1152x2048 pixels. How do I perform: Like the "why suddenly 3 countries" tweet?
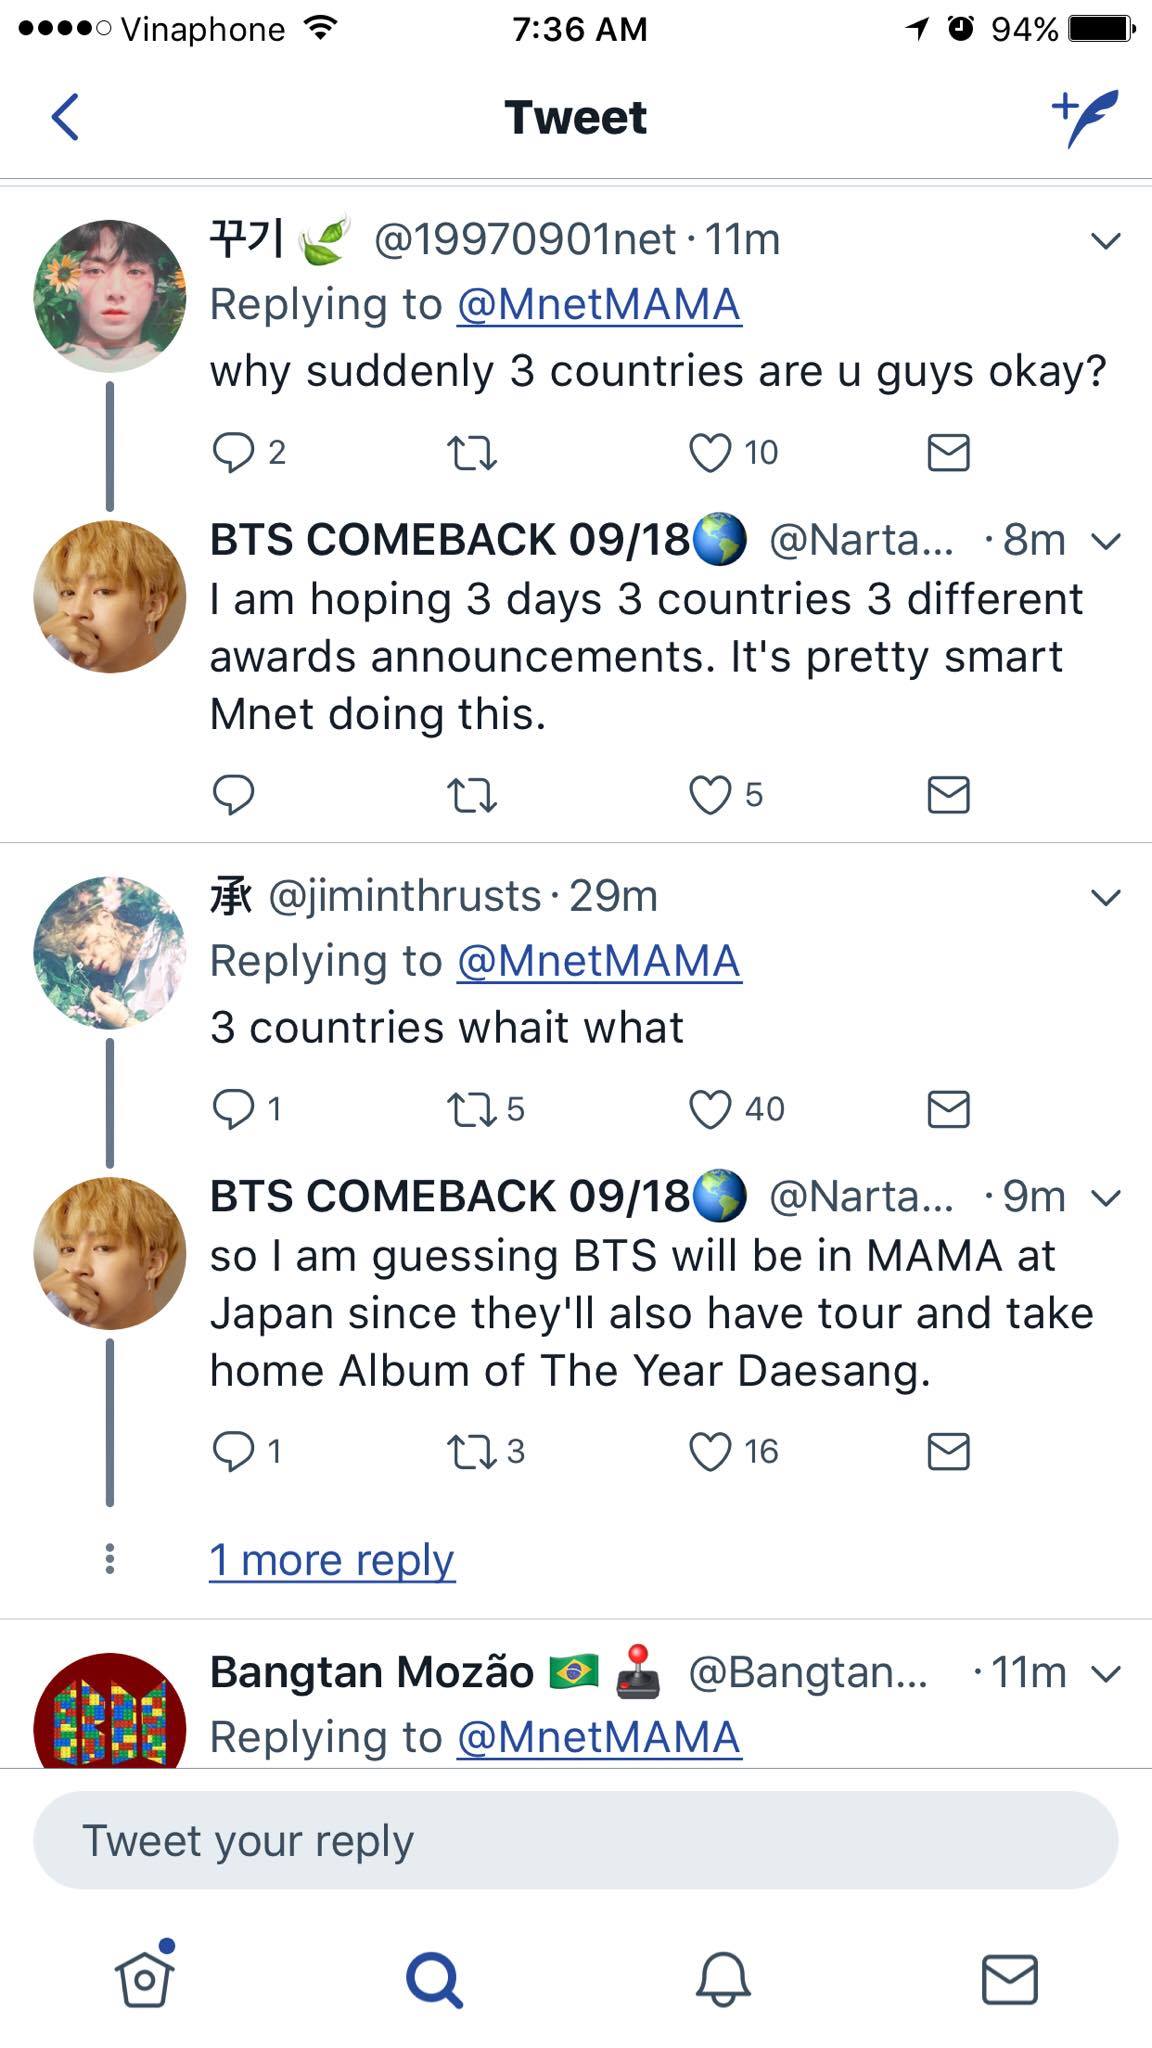pyautogui.click(x=710, y=453)
